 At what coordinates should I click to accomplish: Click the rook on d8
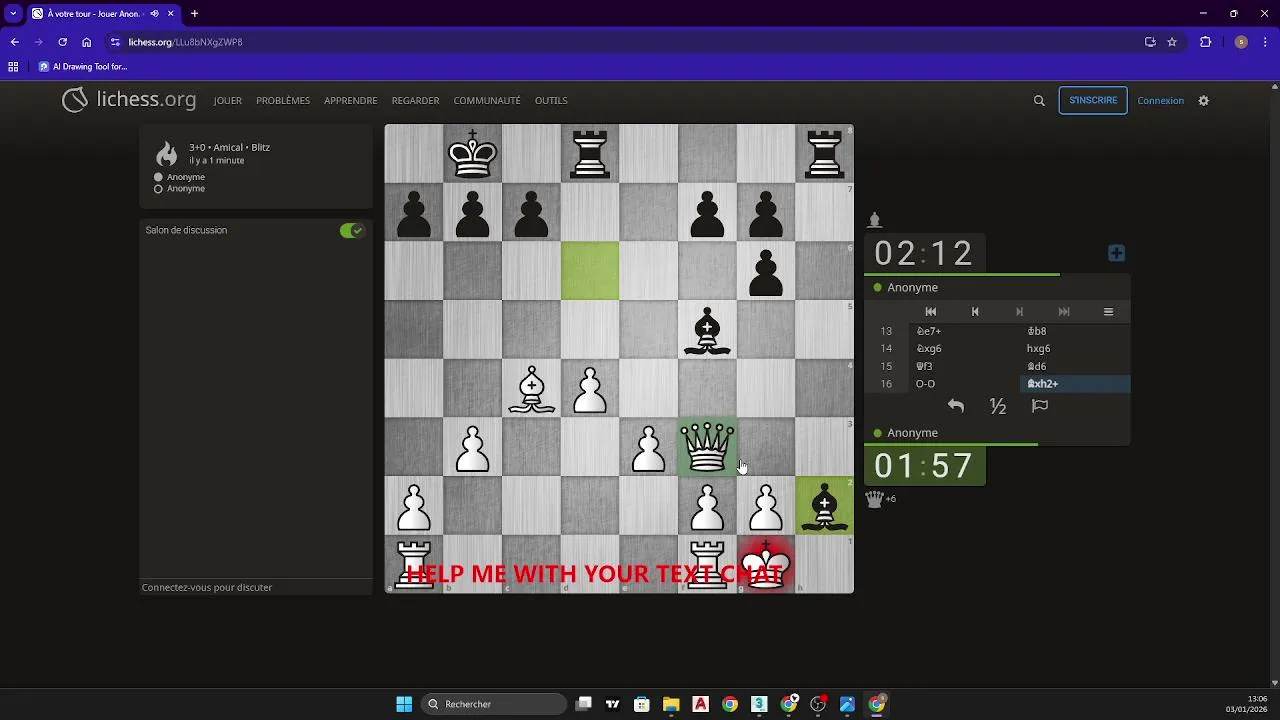pos(590,154)
